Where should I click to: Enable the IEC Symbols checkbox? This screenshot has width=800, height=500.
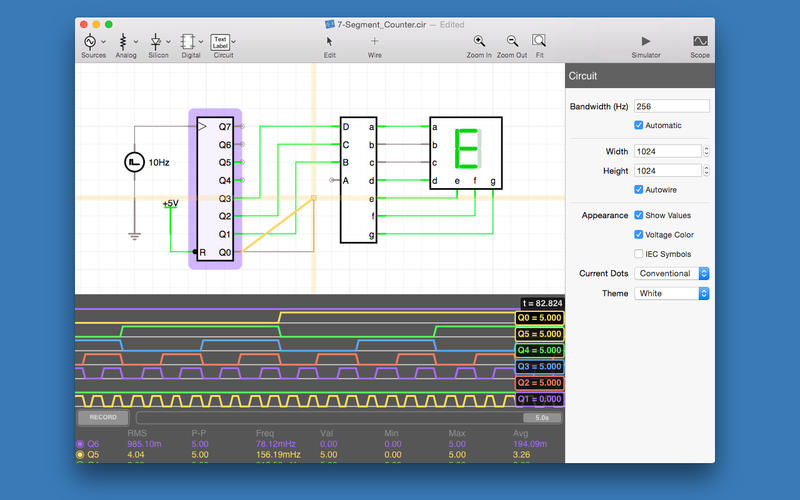click(x=639, y=254)
